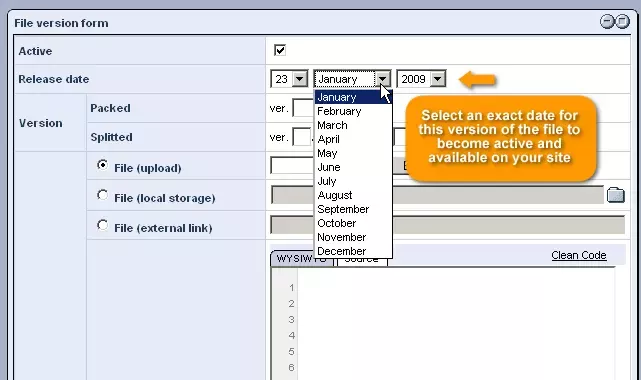Click inside the code editor text area
Screen dimensions: 641x380
tap(456, 325)
